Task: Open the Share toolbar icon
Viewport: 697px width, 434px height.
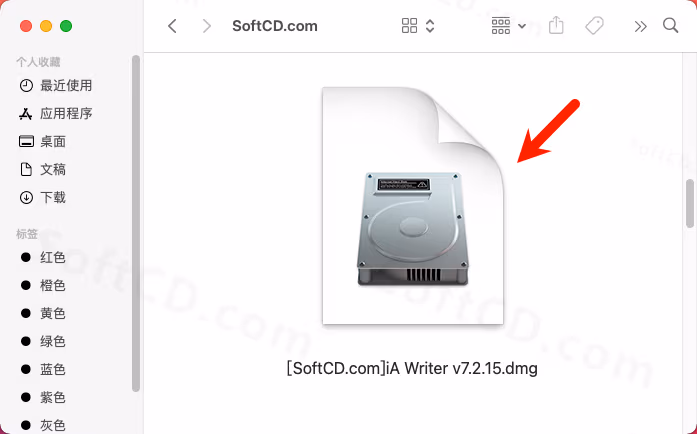Action: [556, 25]
